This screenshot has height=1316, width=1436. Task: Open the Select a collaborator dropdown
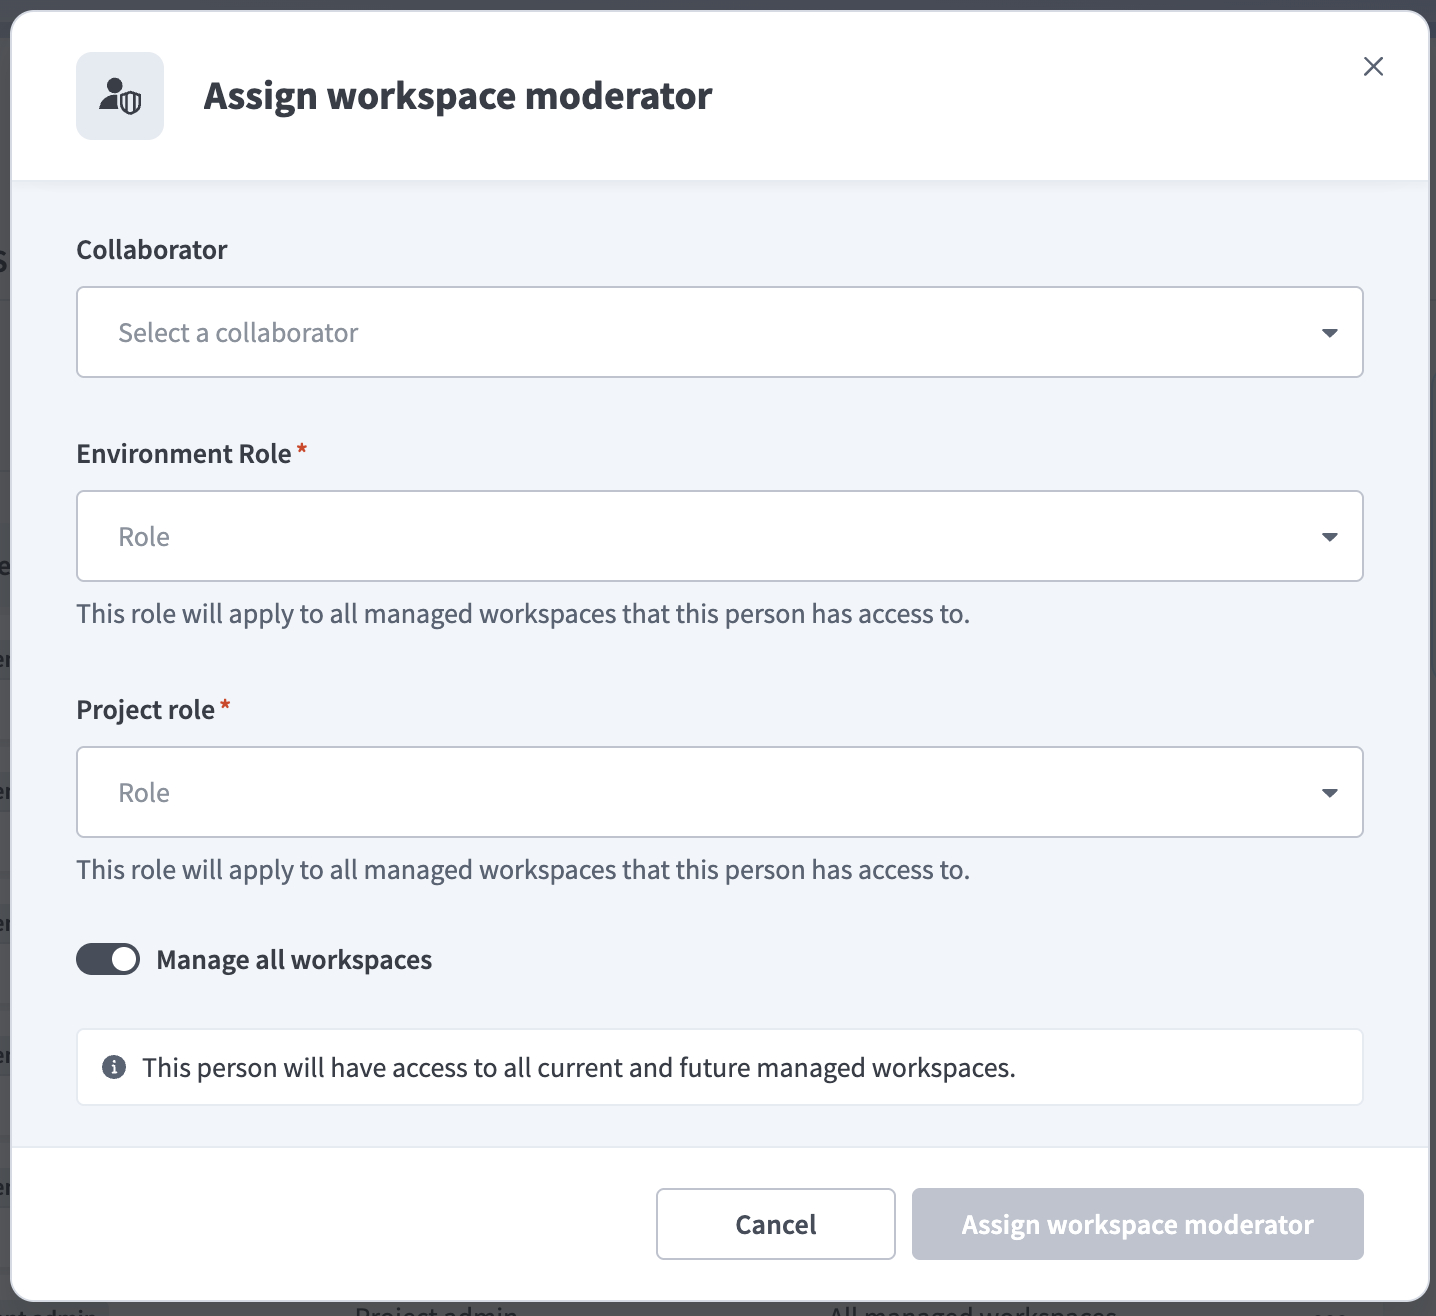pyautogui.click(x=719, y=332)
